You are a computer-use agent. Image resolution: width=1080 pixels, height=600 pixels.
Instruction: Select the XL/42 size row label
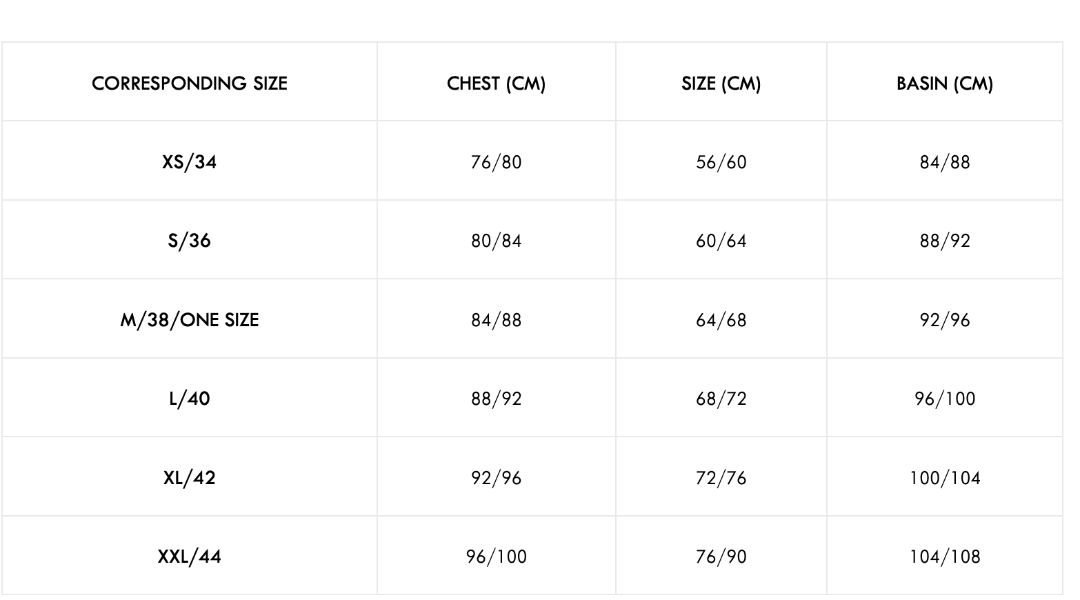[189, 477]
